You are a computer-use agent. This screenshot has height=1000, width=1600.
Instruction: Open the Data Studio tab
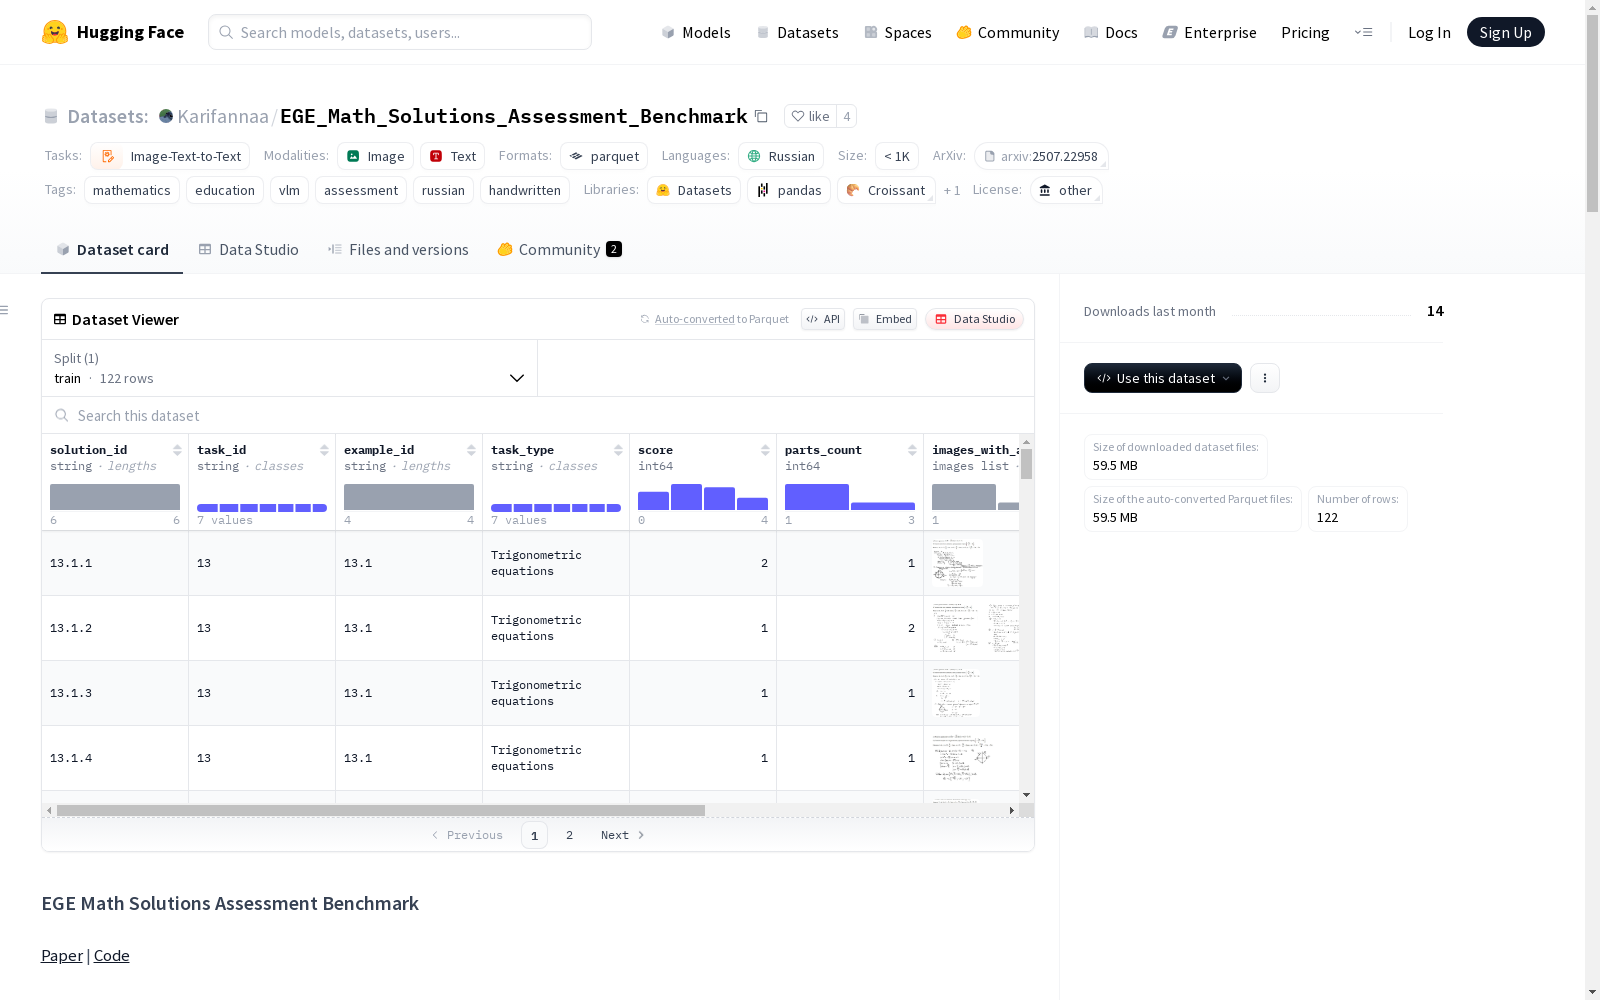point(249,250)
